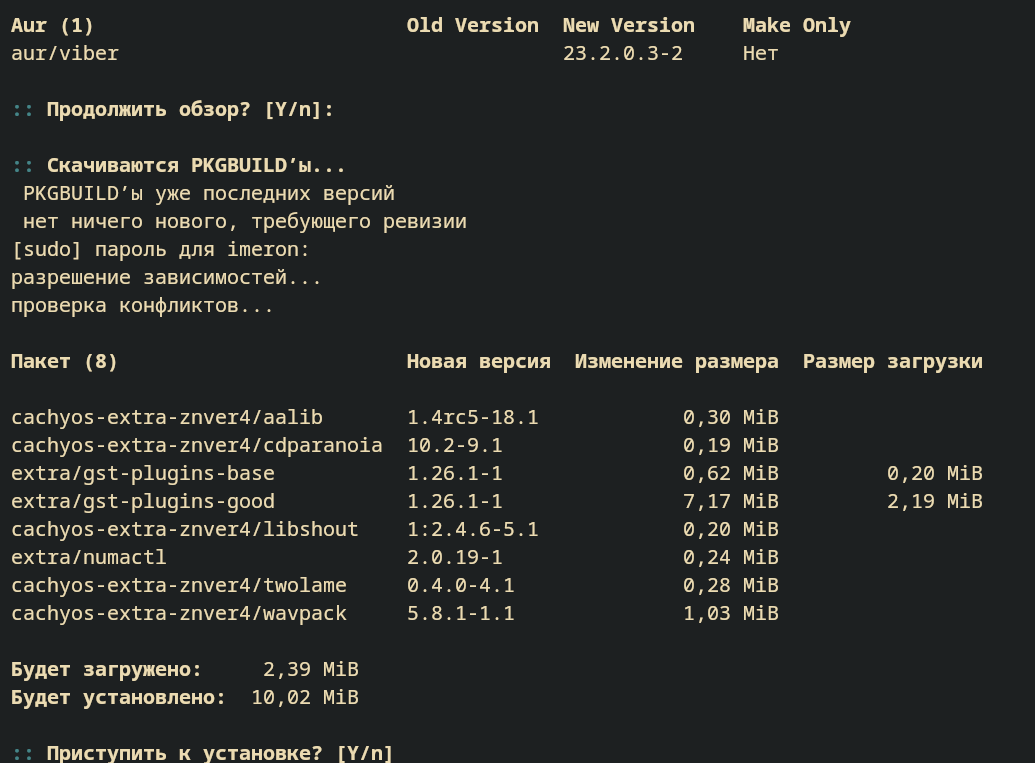
Task: Click the 'Будет установлено: 10,02 MiB' total line
Action: coord(185,698)
